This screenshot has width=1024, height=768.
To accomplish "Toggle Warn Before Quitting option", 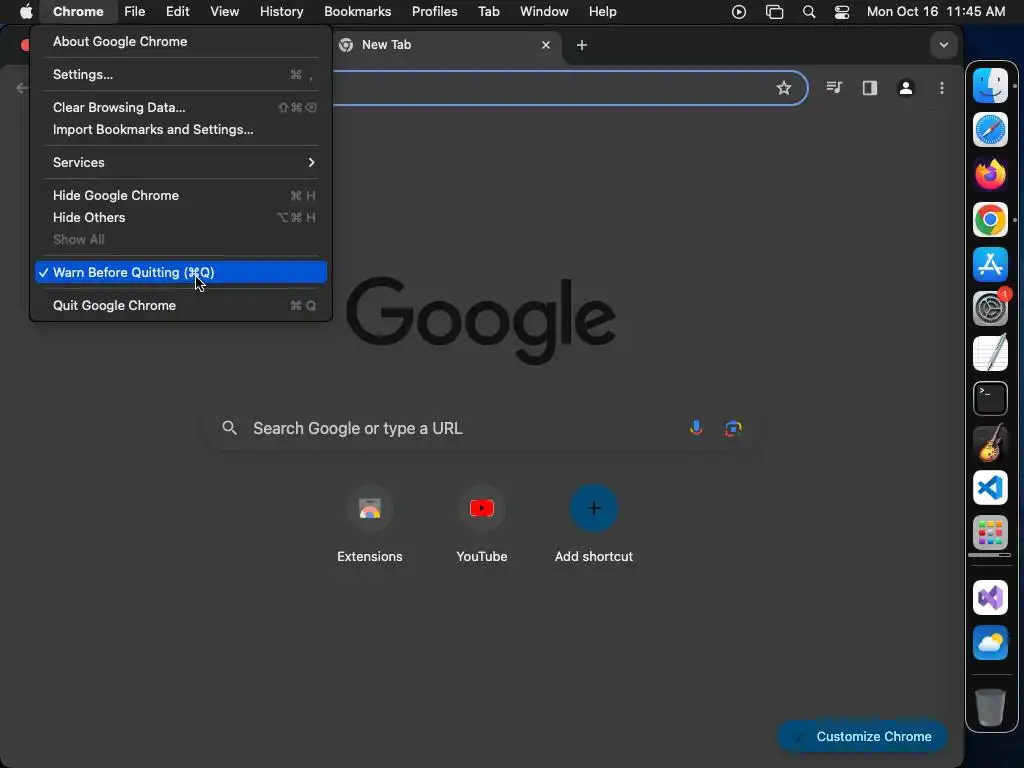I will click(181, 272).
